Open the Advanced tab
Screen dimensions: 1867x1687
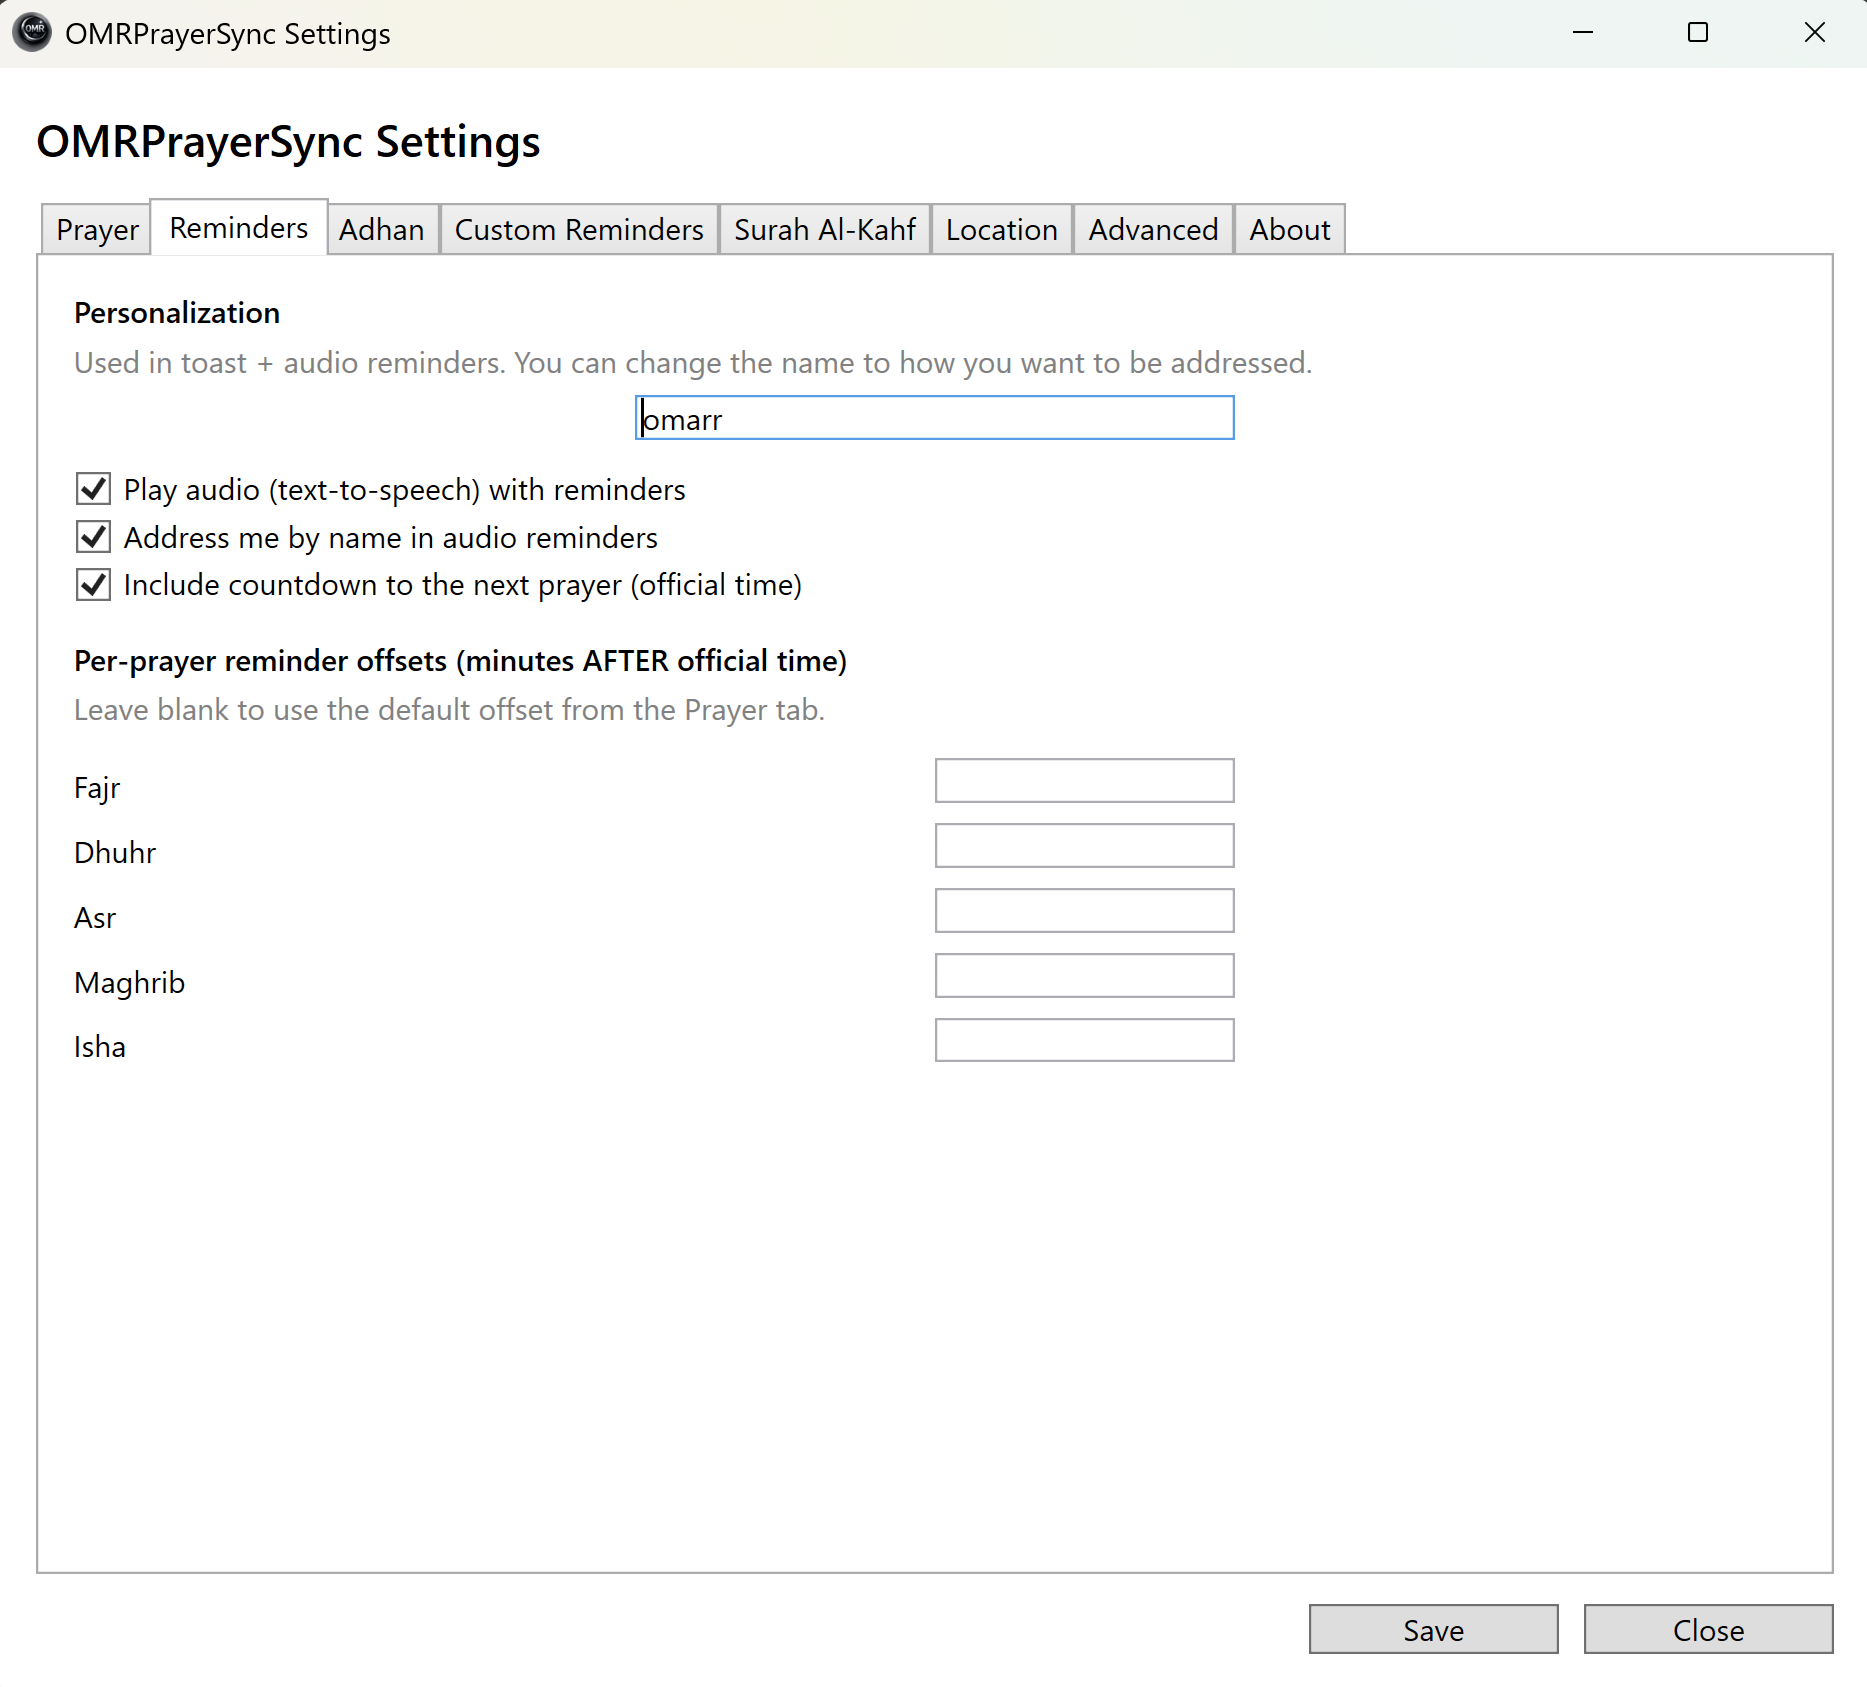pyautogui.click(x=1153, y=230)
